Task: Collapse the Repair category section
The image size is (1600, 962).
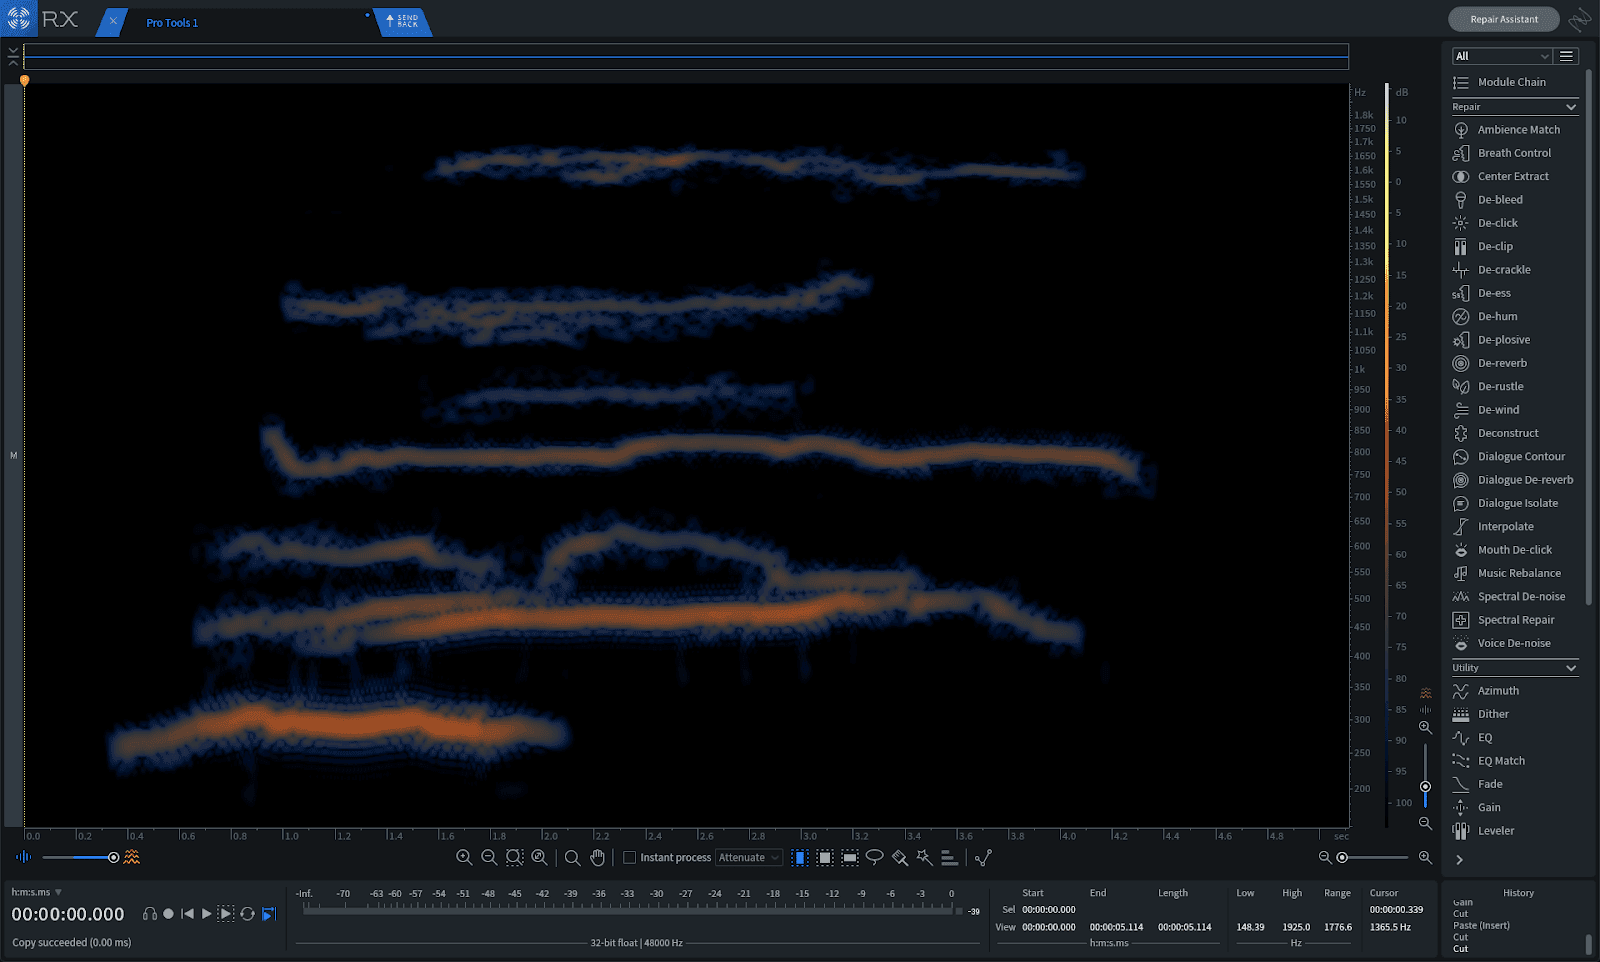Action: pos(1514,107)
